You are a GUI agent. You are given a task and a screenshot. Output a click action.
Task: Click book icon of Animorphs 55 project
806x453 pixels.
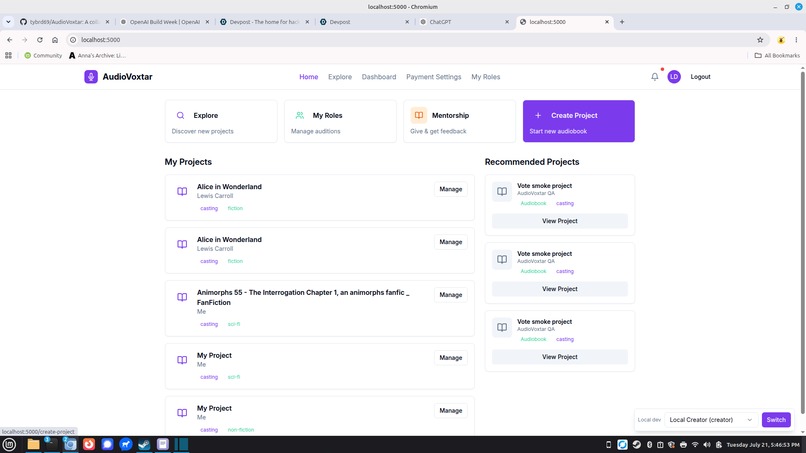(x=182, y=297)
